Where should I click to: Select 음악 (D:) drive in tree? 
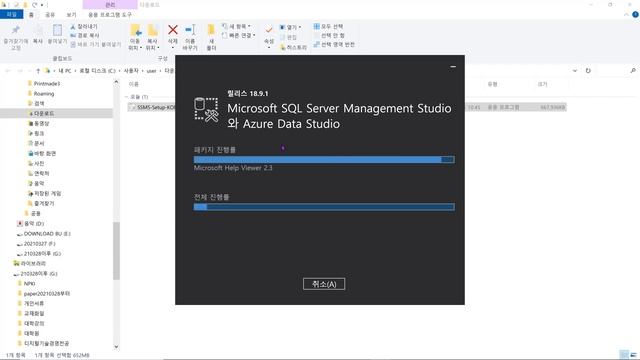[33, 224]
